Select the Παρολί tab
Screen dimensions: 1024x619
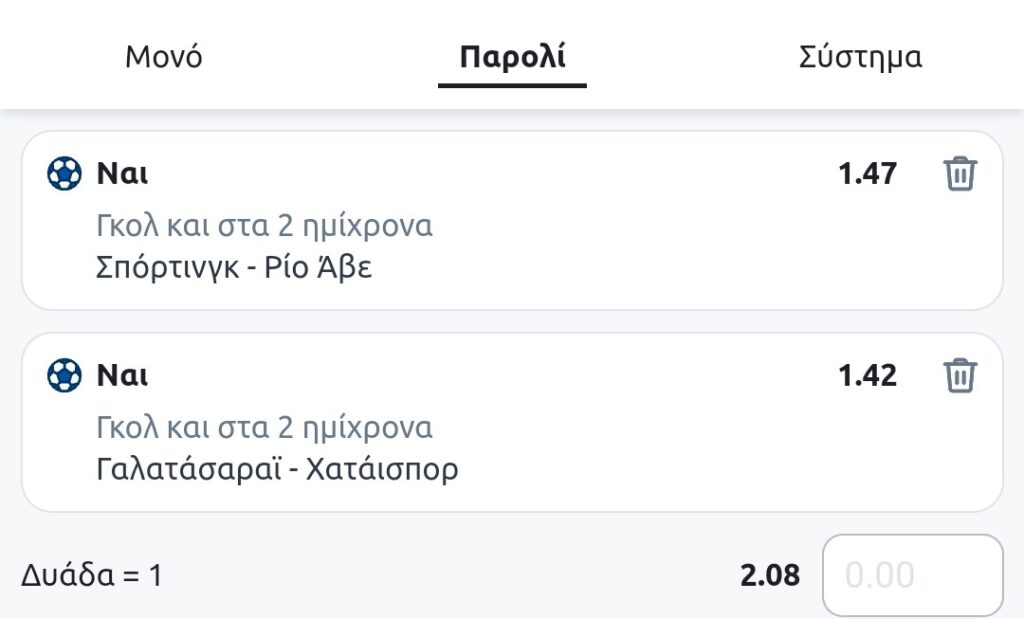[x=512, y=57]
